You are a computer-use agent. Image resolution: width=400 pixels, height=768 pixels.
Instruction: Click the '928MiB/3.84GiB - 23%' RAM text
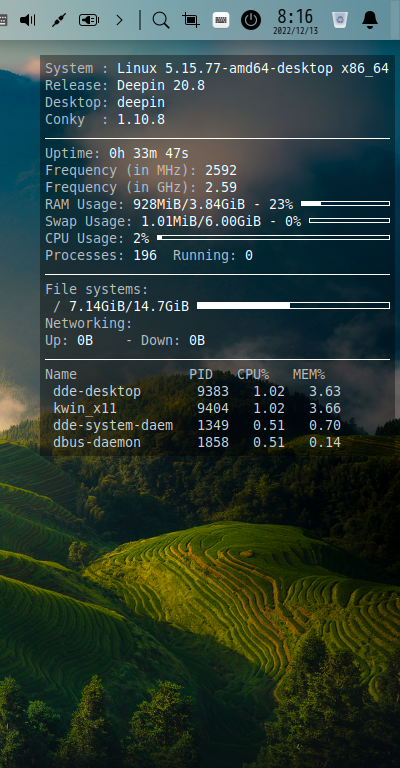[213, 204]
